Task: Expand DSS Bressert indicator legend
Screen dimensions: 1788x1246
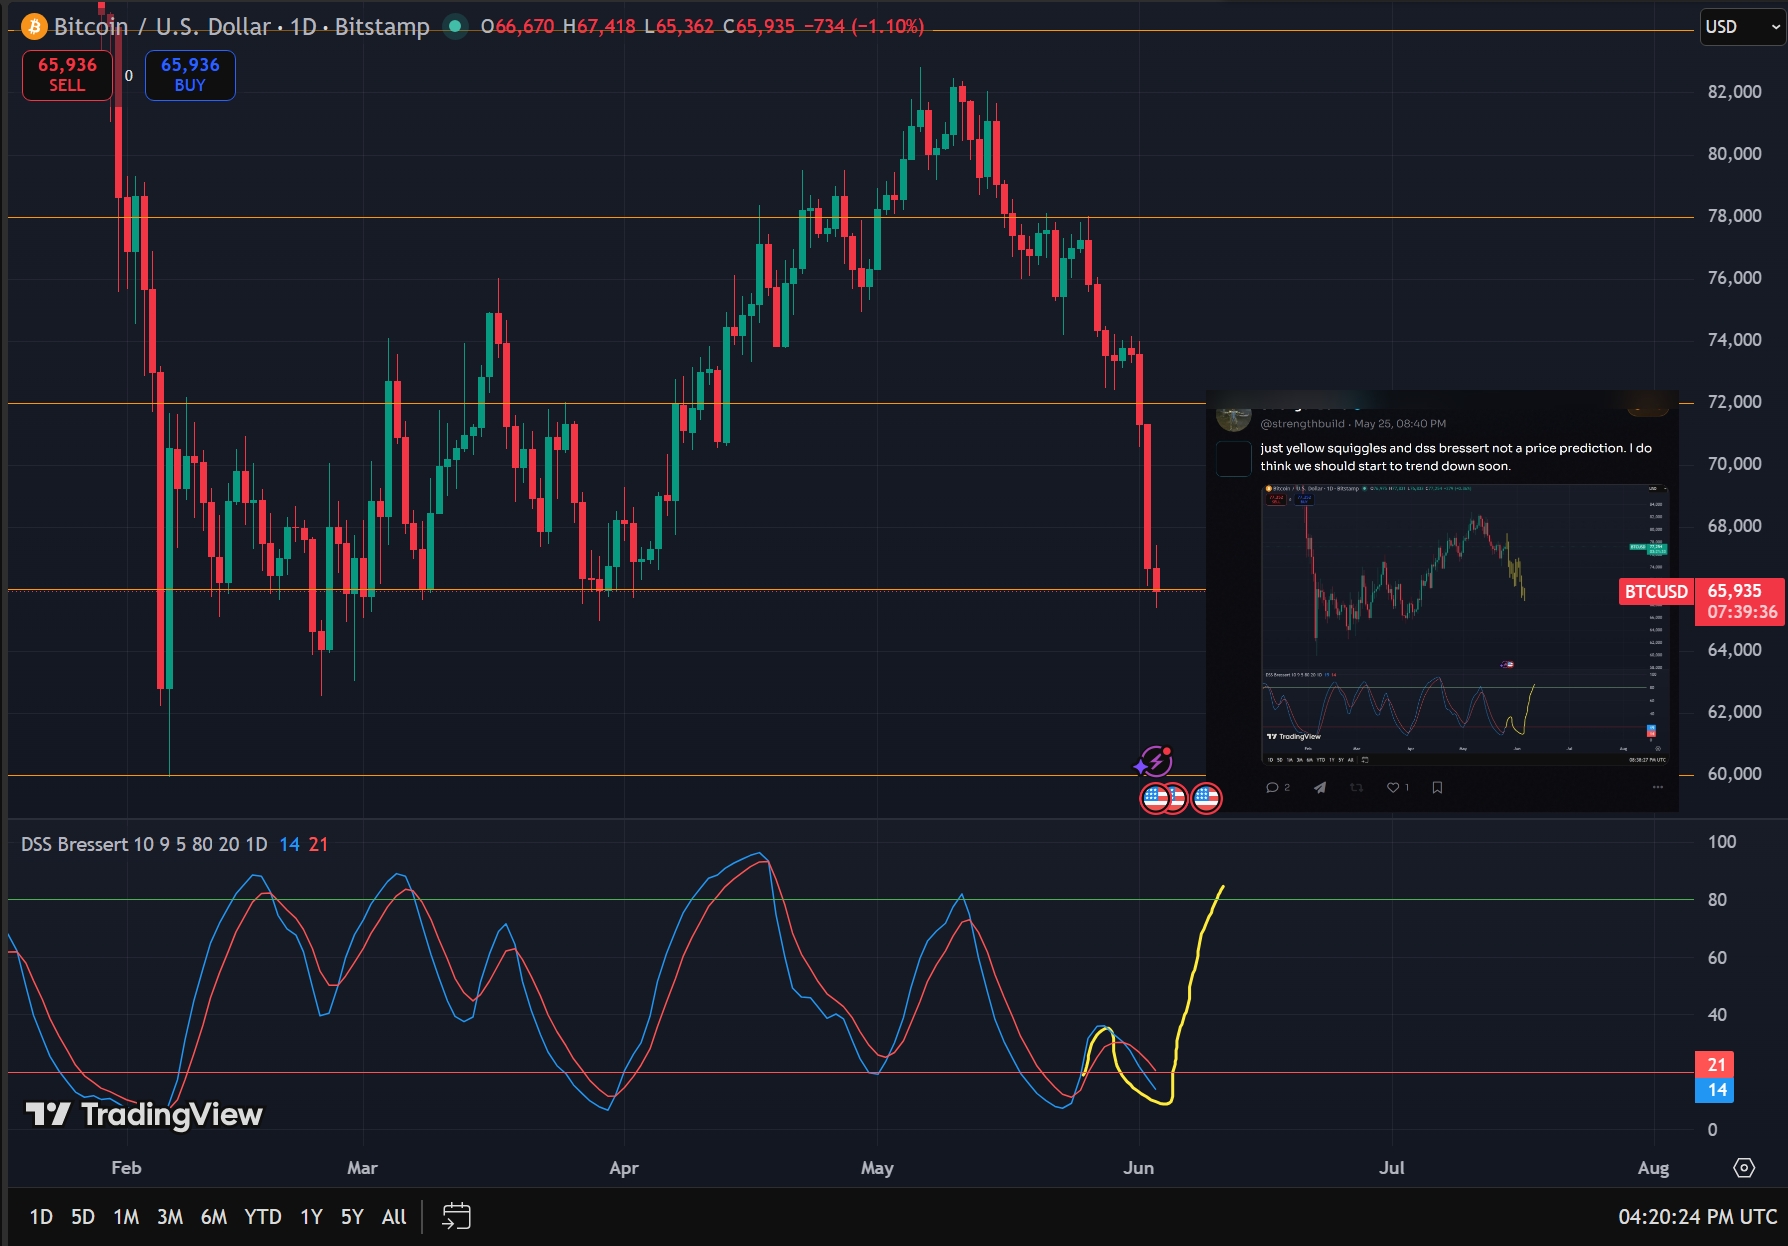Action: click(x=144, y=845)
